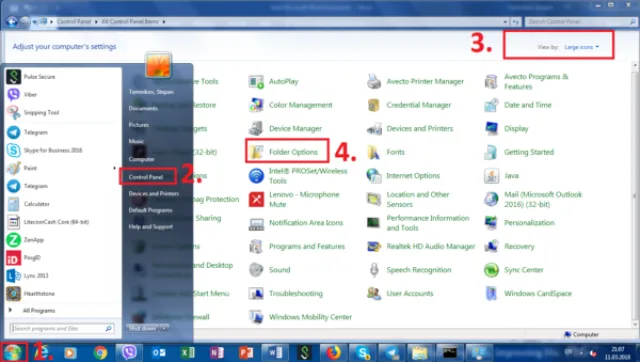This screenshot has height=362, width=640.
Task: Open Default Programs in Start menu
Action: pyautogui.click(x=150, y=210)
